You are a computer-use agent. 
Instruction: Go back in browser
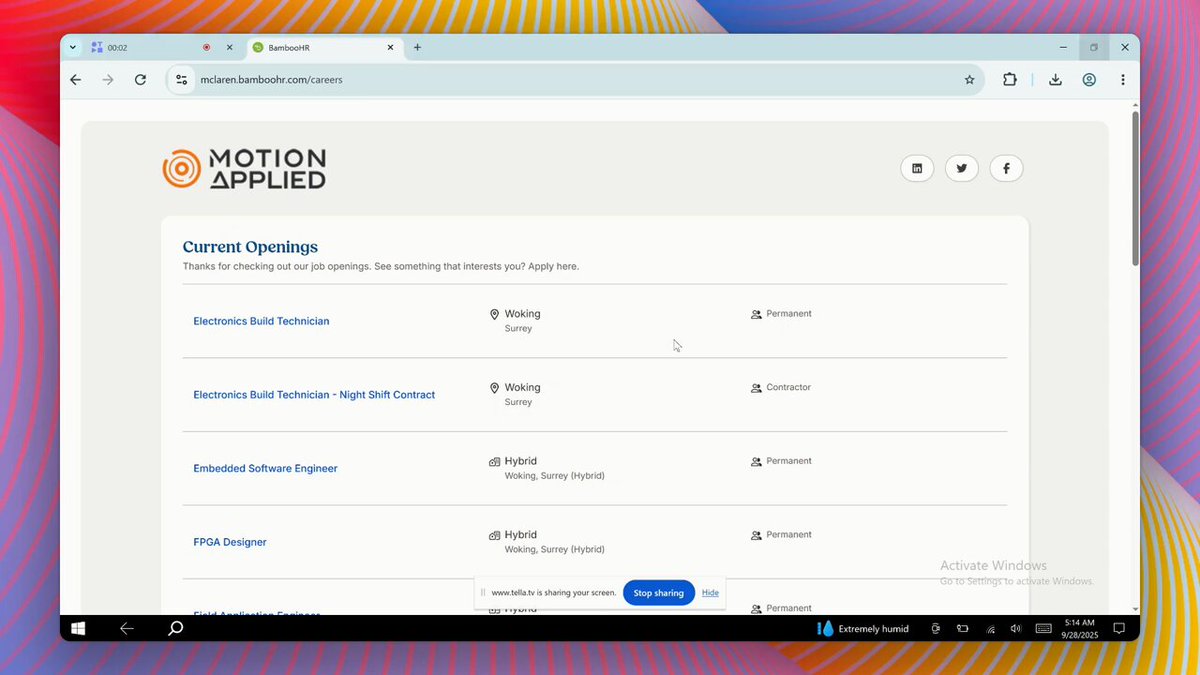click(x=76, y=80)
